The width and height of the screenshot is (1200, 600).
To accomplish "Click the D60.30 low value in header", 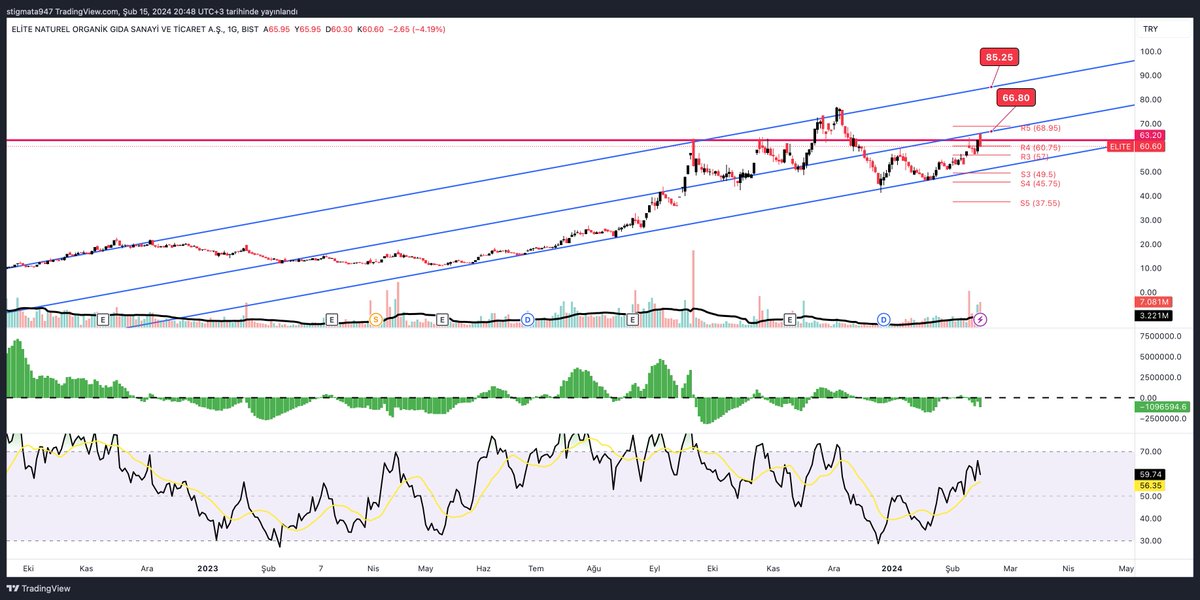I will coord(337,30).
